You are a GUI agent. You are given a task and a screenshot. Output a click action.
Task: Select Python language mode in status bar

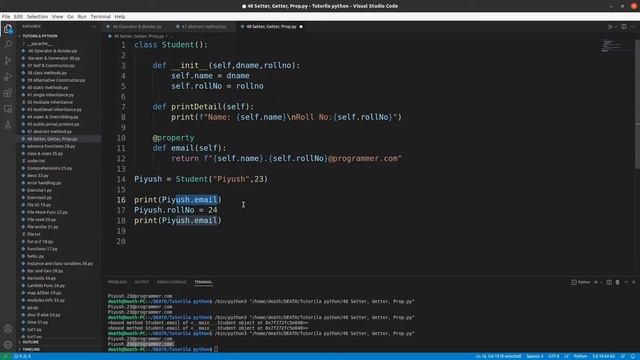(x=580, y=356)
